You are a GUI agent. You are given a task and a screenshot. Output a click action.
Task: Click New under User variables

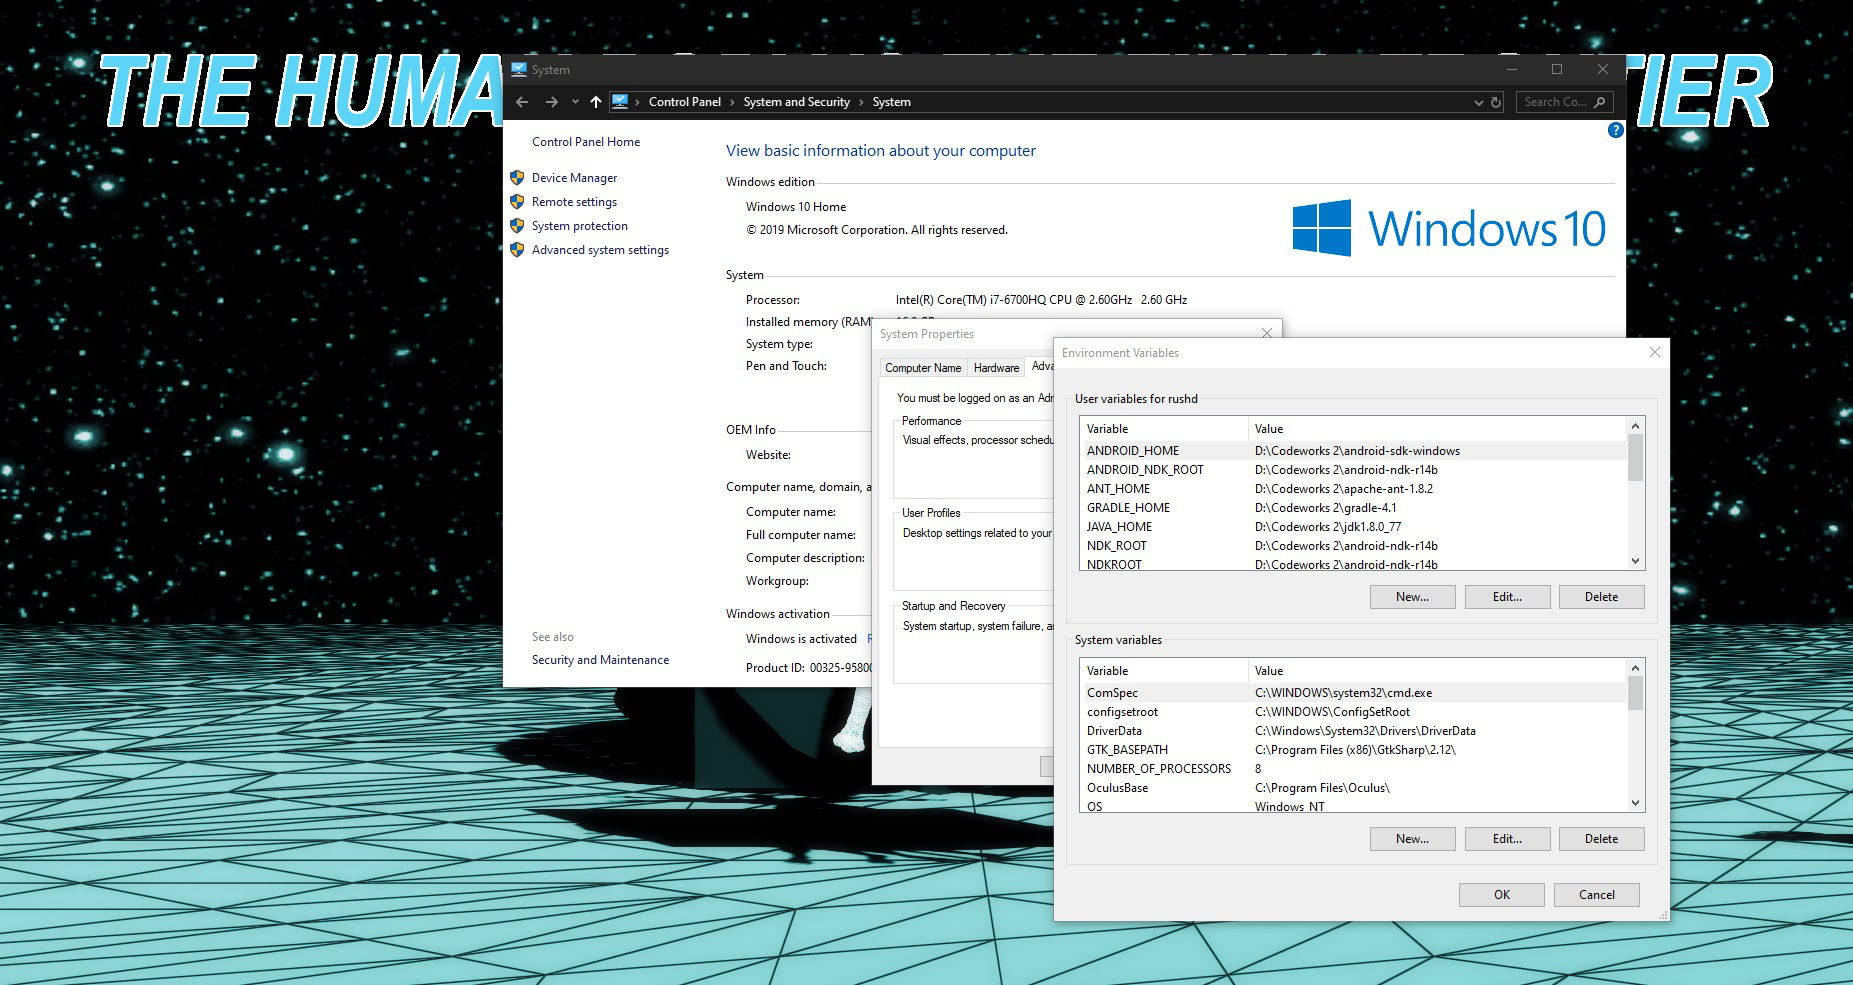tap(1412, 597)
